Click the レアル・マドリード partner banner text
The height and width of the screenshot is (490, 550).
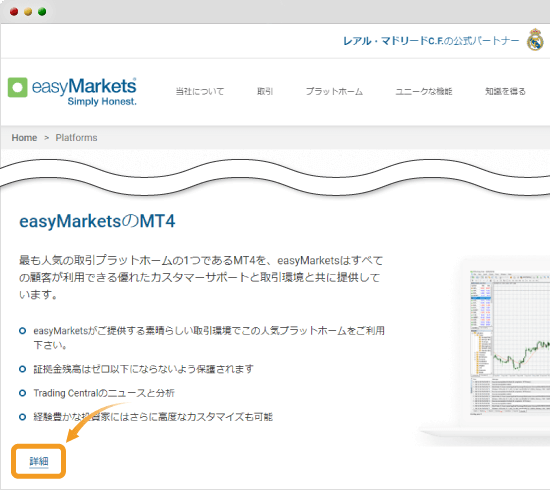click(431, 41)
